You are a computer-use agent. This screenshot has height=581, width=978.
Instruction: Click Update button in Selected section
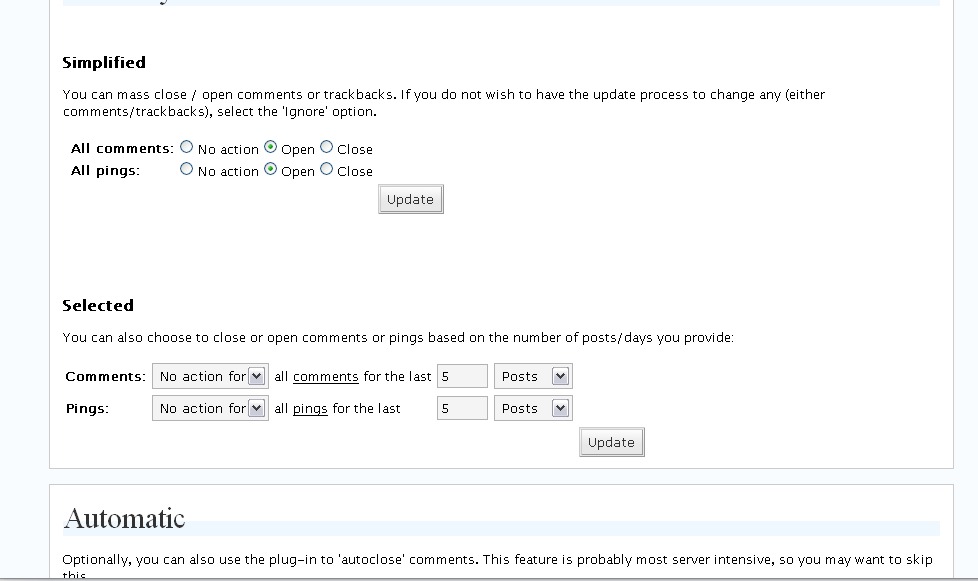[611, 442]
